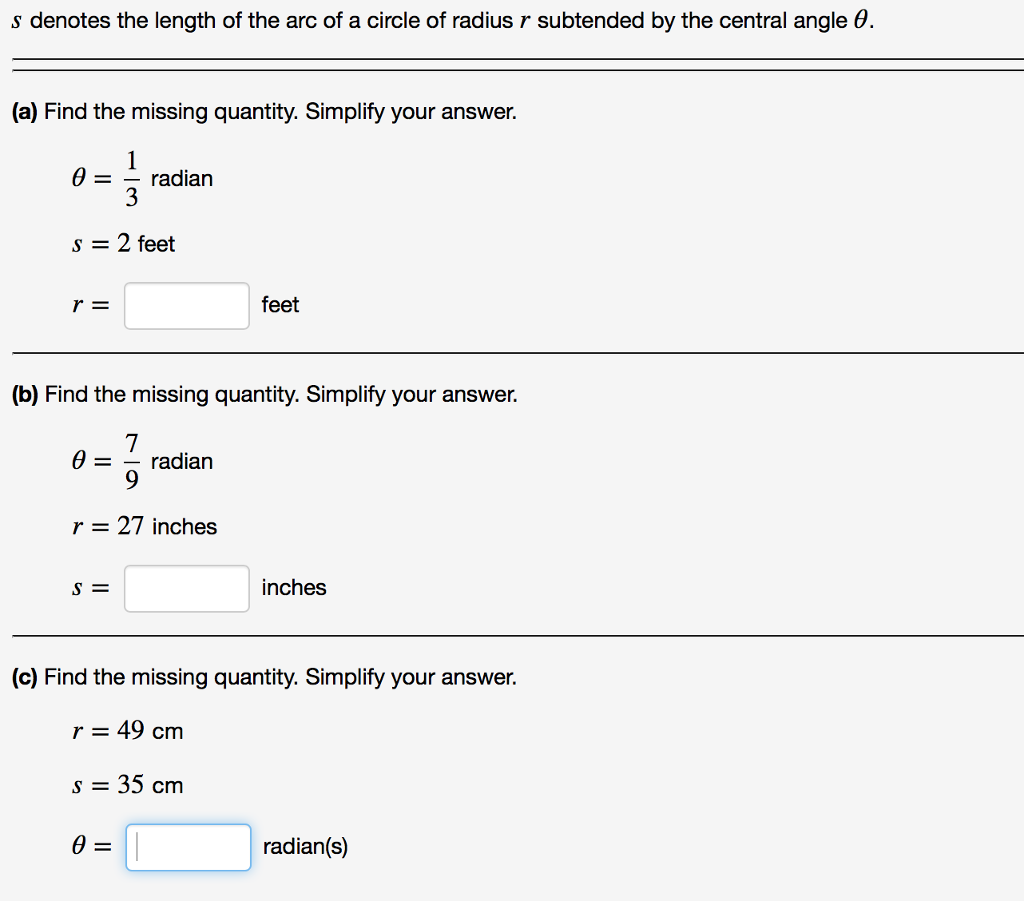The width and height of the screenshot is (1024, 901).
Task: Click the text 'r = 49 cm'
Action: coord(128,731)
